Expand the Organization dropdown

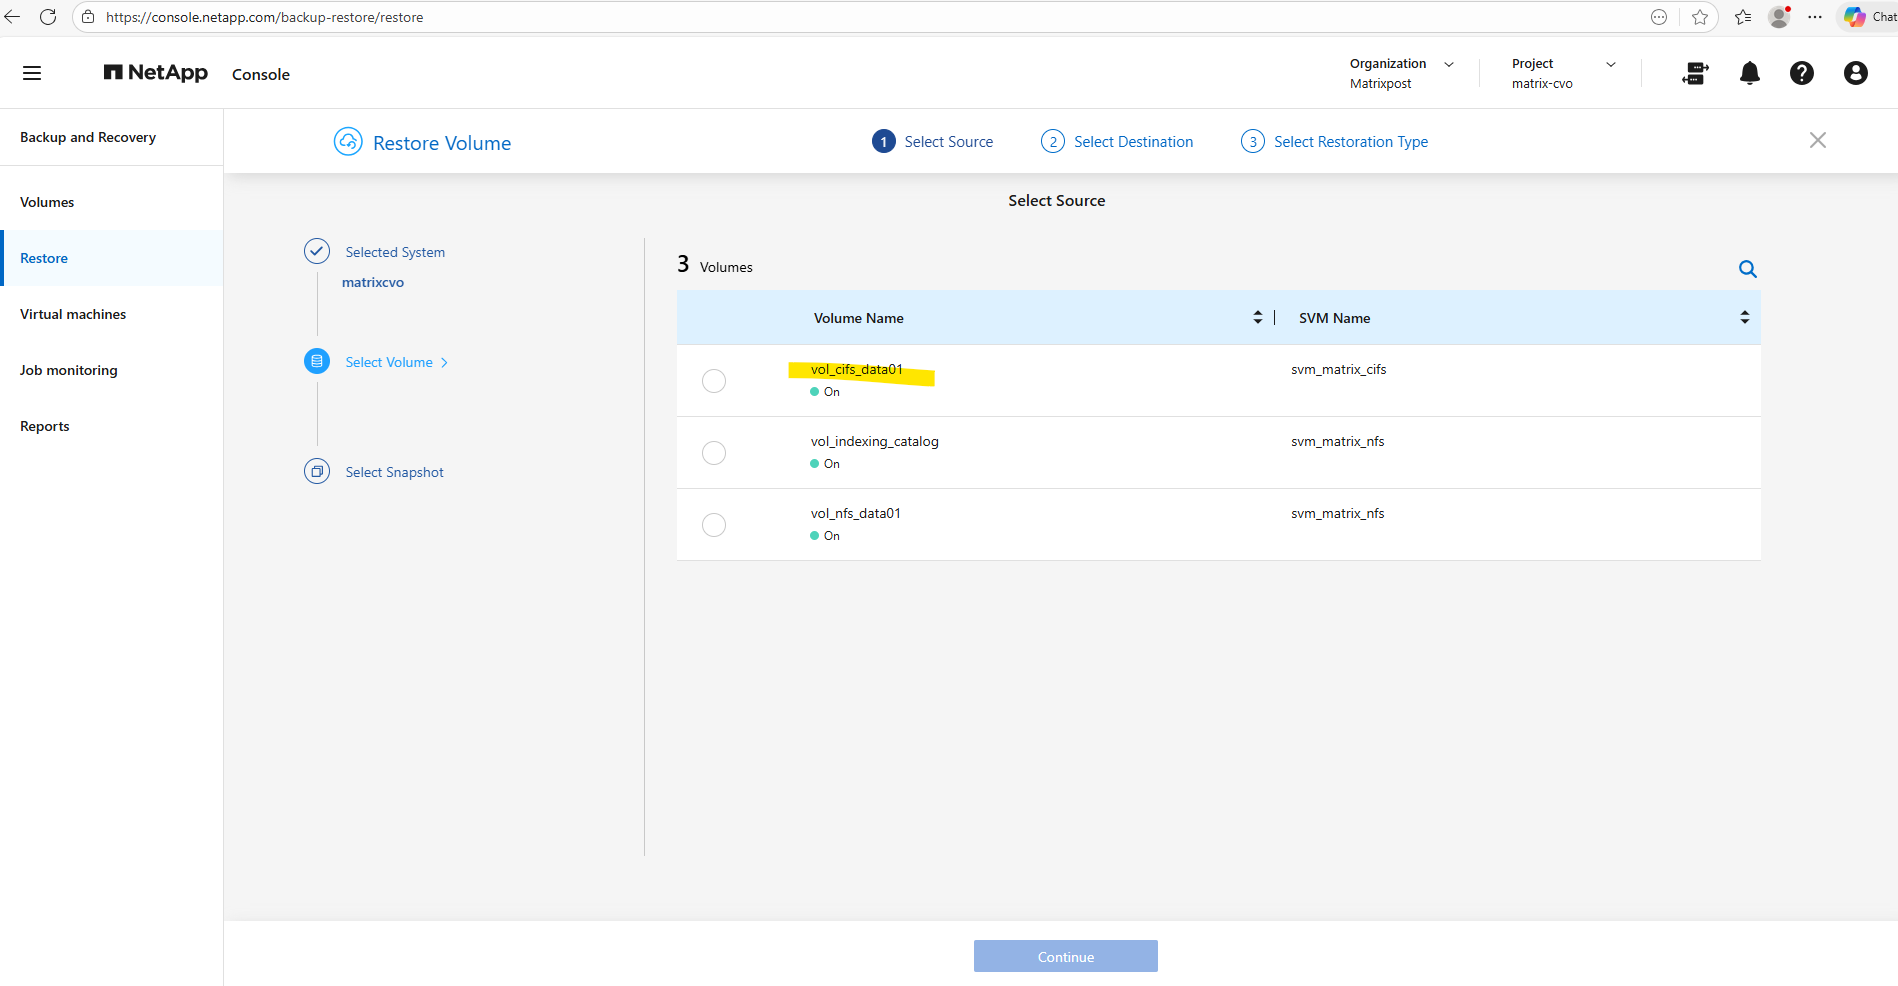(x=1448, y=64)
